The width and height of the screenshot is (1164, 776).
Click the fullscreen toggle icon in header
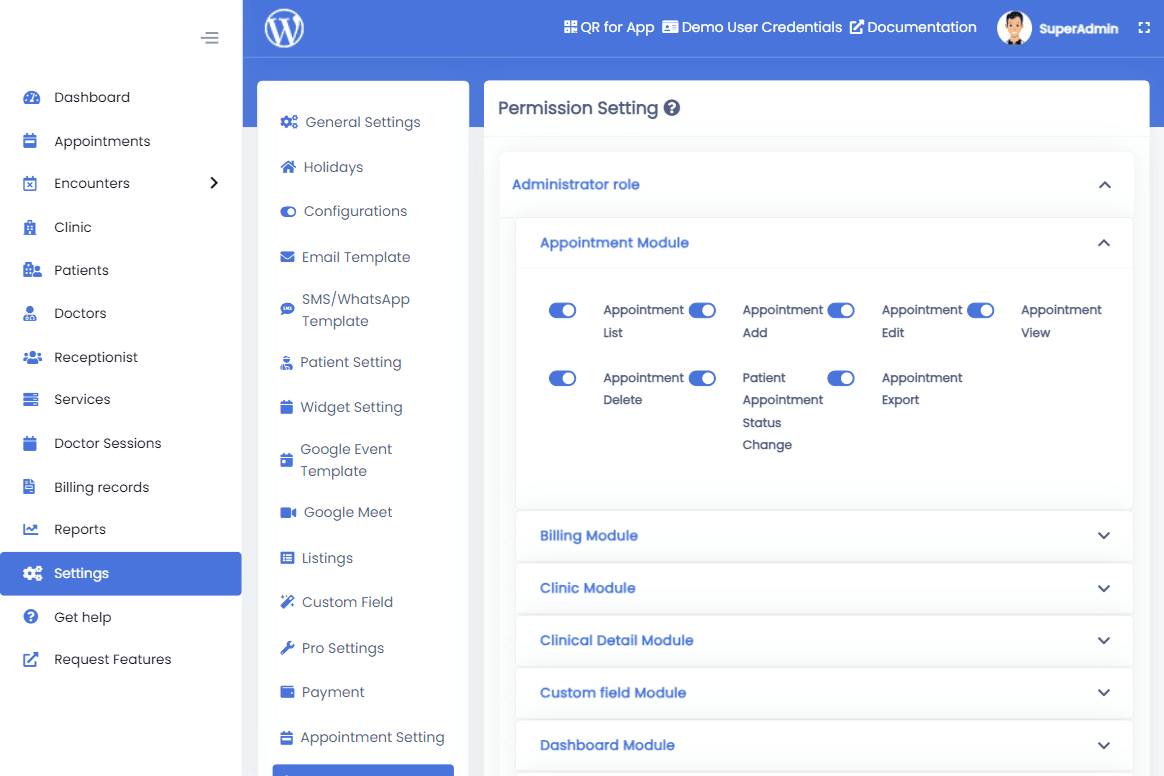pyautogui.click(x=1144, y=27)
